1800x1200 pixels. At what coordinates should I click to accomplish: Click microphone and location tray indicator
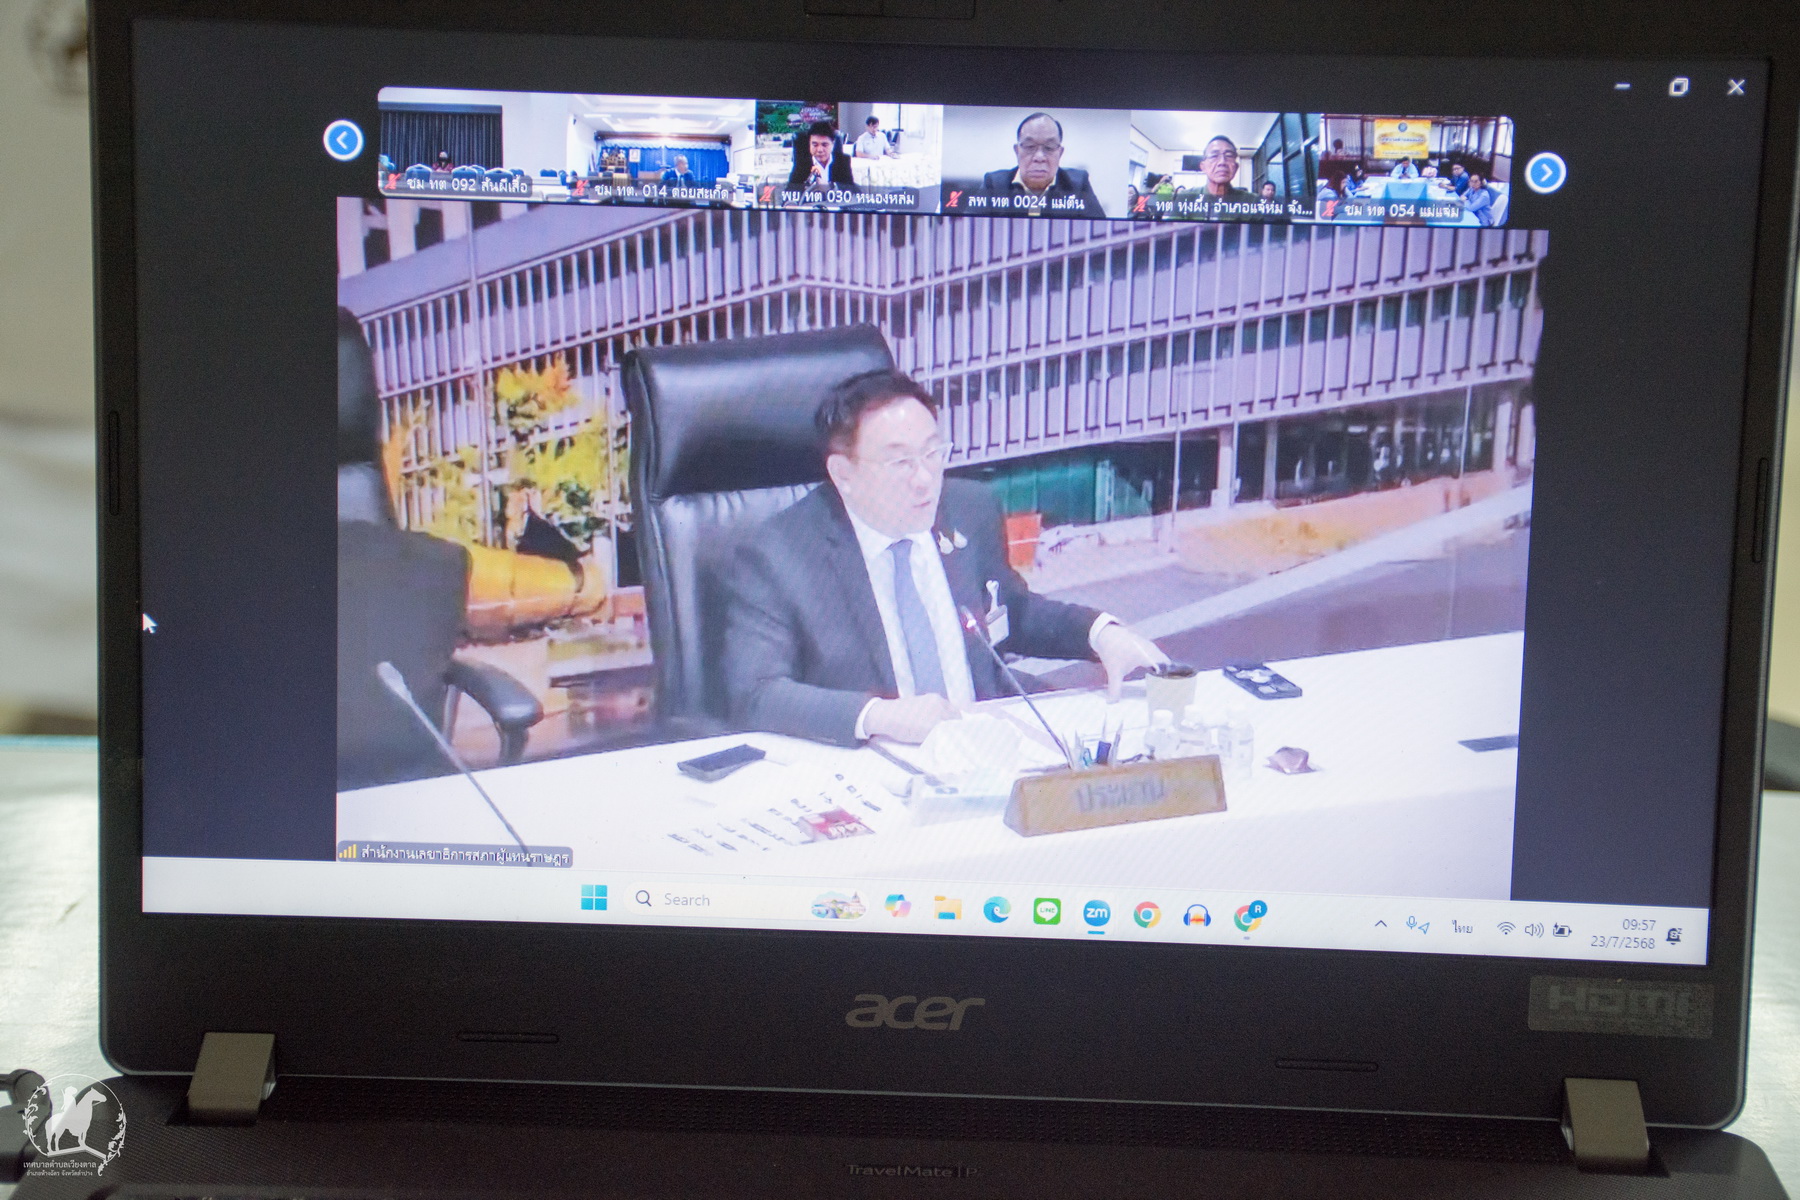(x=1418, y=926)
